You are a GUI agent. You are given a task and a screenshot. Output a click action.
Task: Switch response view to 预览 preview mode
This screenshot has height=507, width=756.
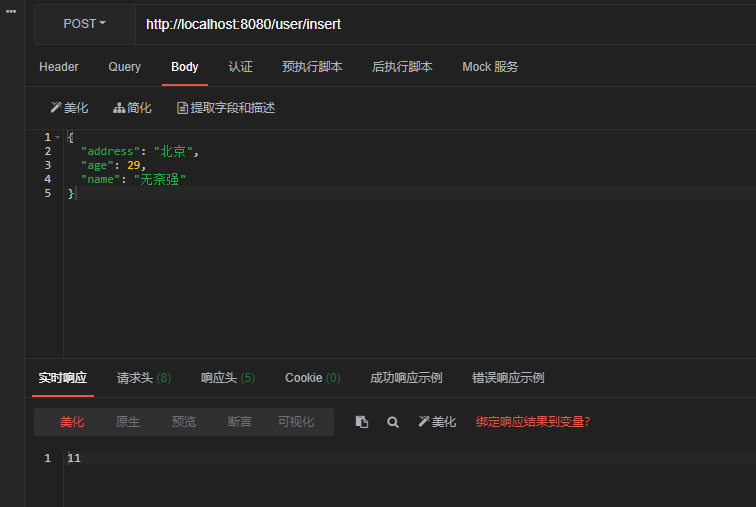click(x=184, y=422)
